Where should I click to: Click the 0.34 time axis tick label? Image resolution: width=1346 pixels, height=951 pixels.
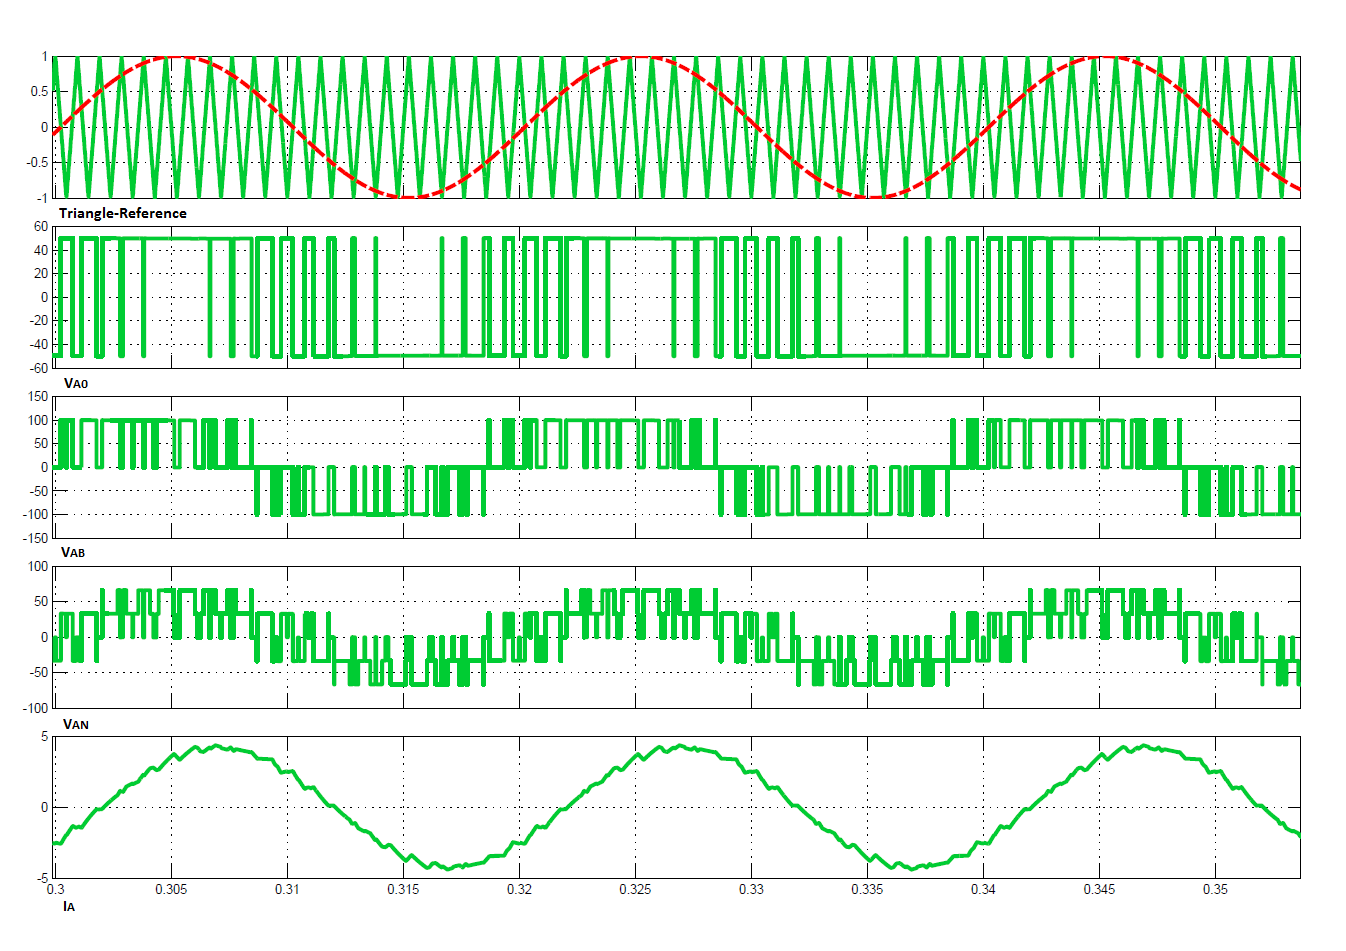pos(983,889)
